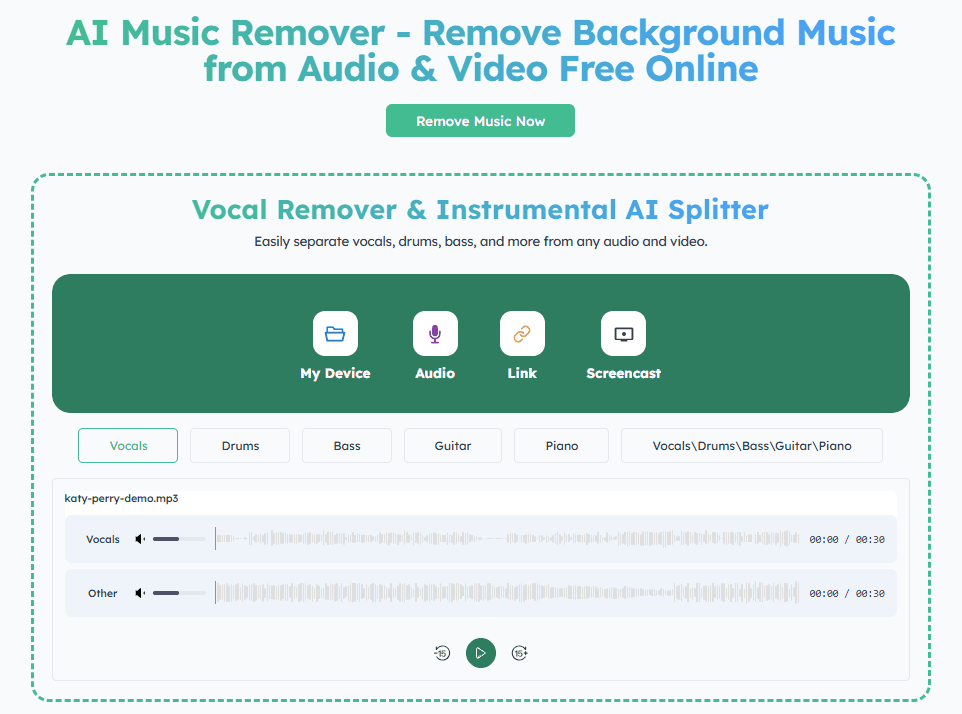Click the Vocals track label in the player

point(102,539)
